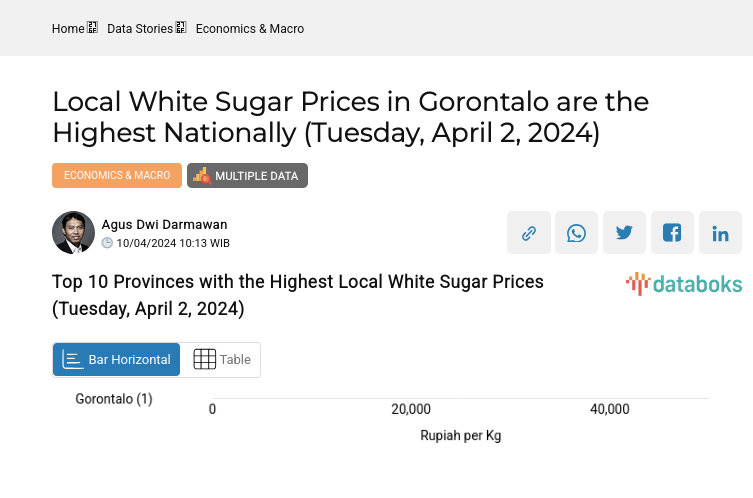Image resolution: width=753 pixels, height=498 pixels.
Task: Click the orange Economics & Macro tag
Action: [x=117, y=176]
